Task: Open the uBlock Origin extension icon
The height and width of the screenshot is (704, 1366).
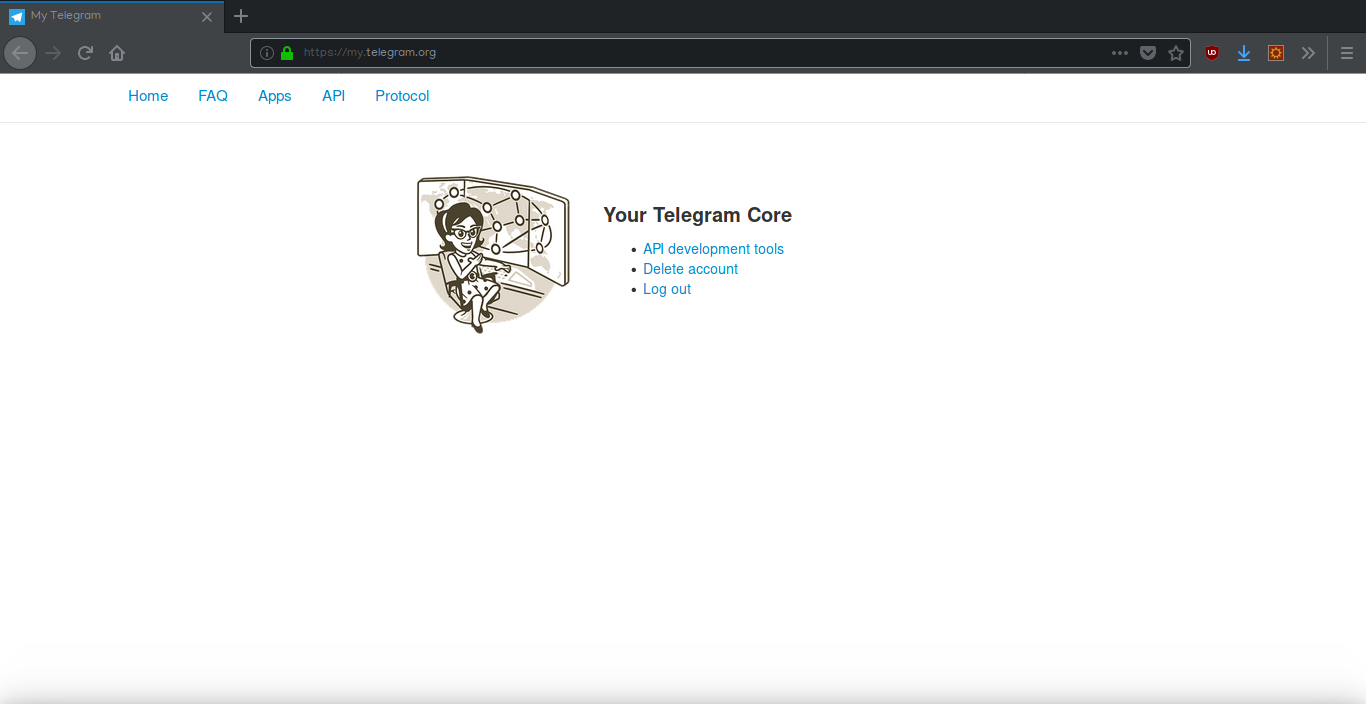Action: click(1212, 53)
